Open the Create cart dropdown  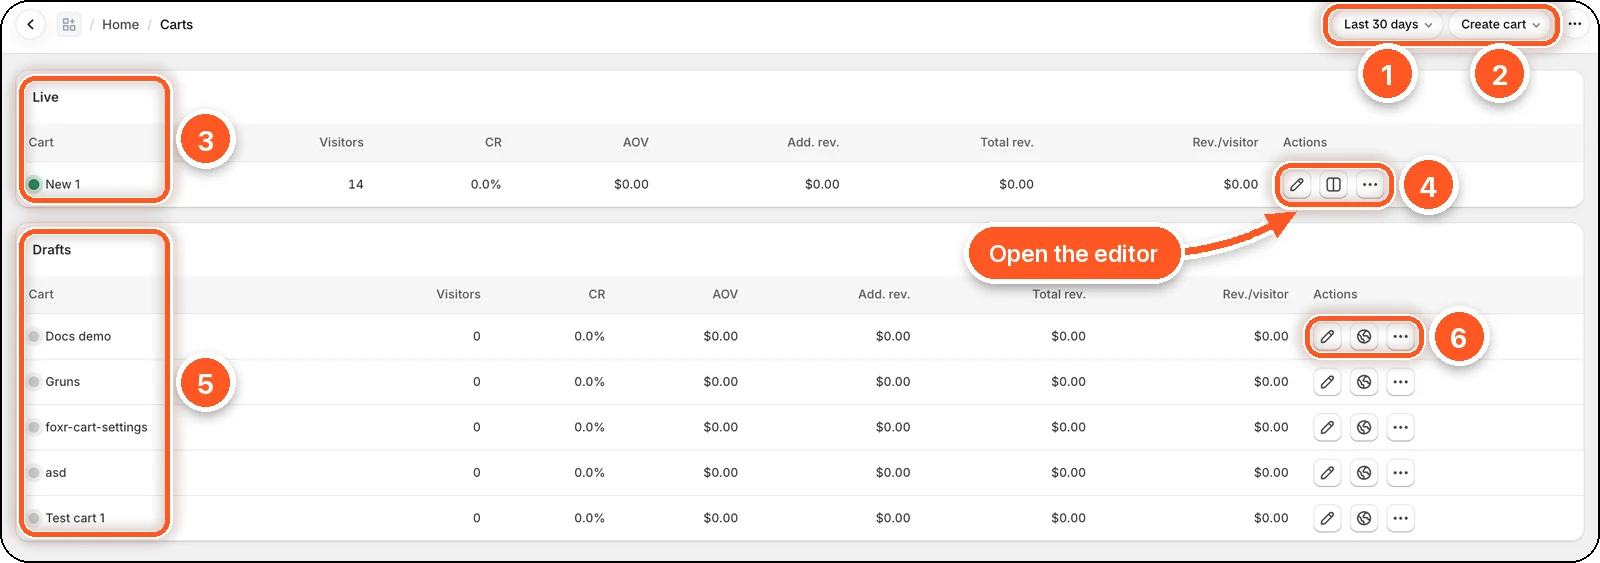click(1500, 24)
